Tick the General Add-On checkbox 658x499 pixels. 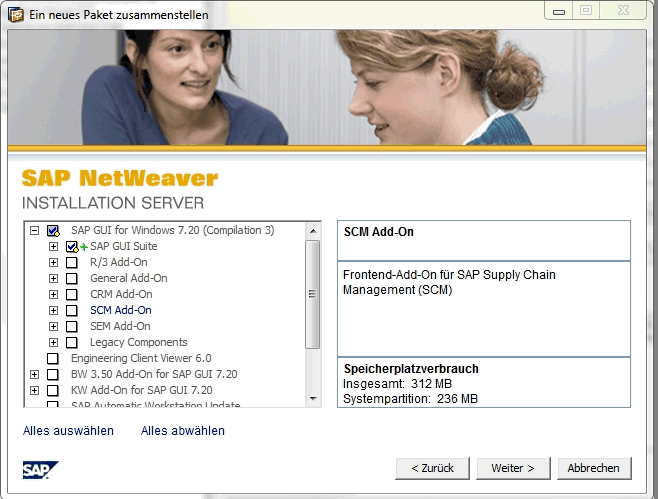tap(72, 279)
